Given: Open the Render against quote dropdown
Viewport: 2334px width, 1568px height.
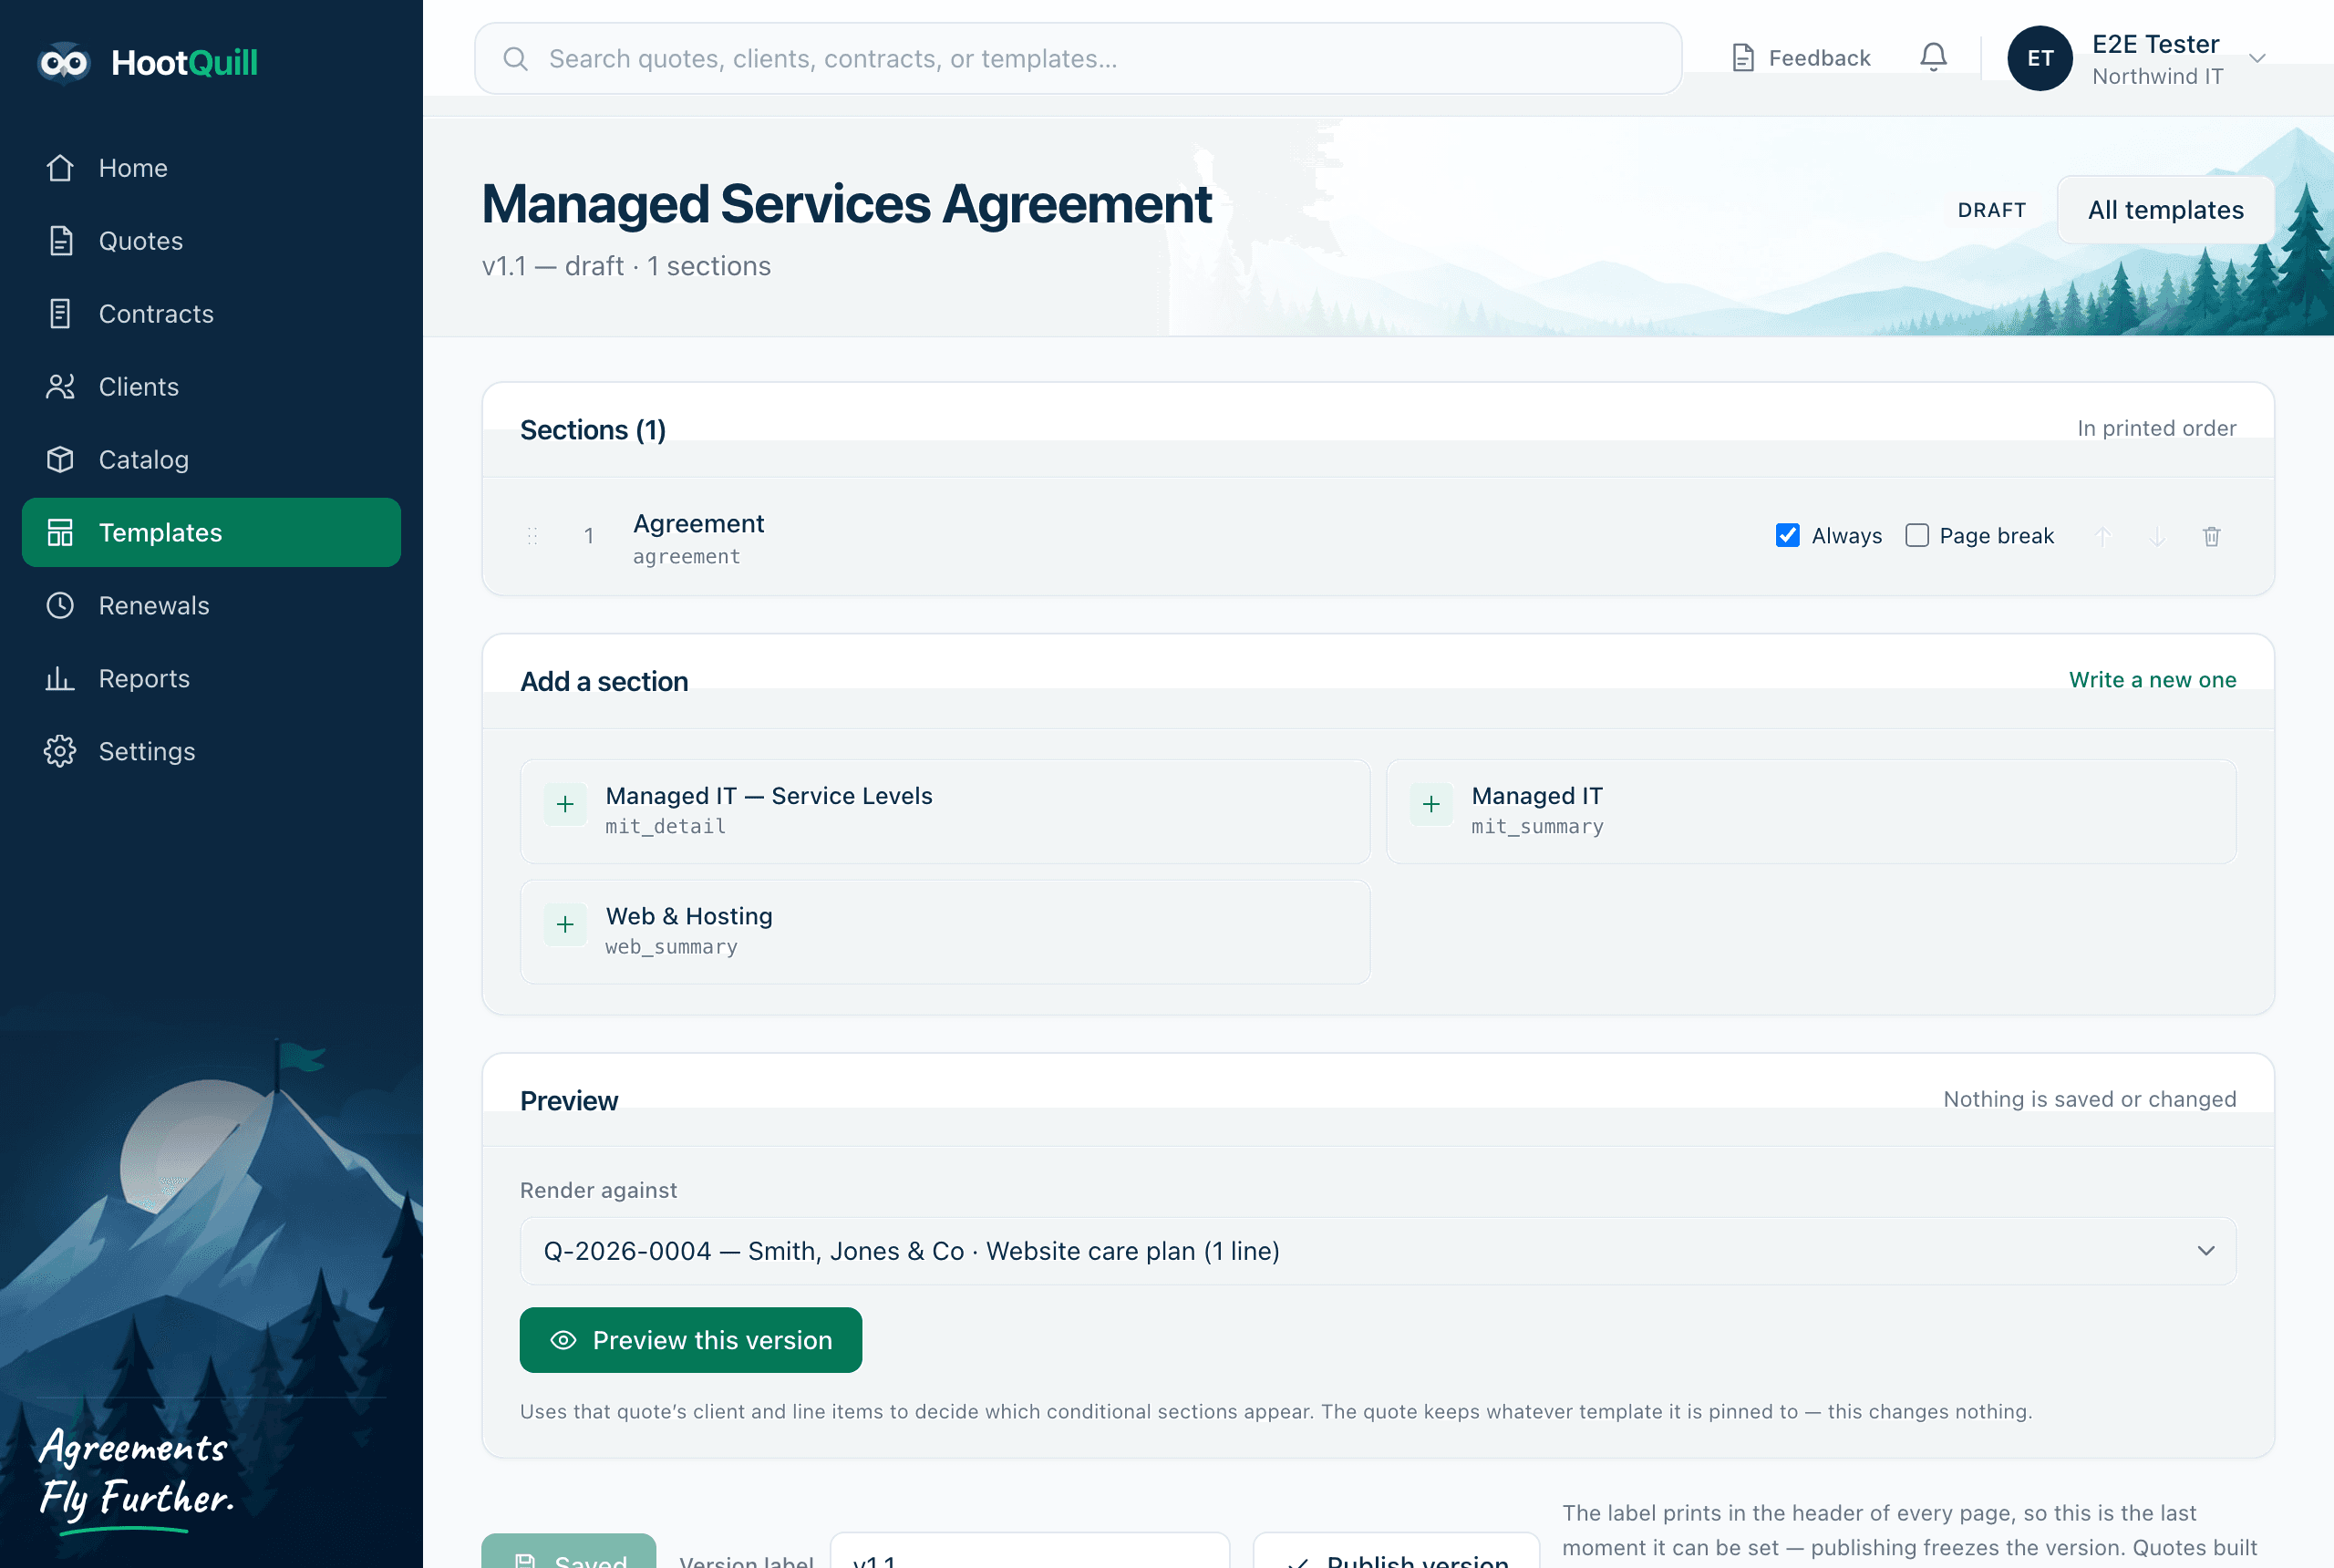Looking at the screenshot, I should [x=1377, y=1251].
